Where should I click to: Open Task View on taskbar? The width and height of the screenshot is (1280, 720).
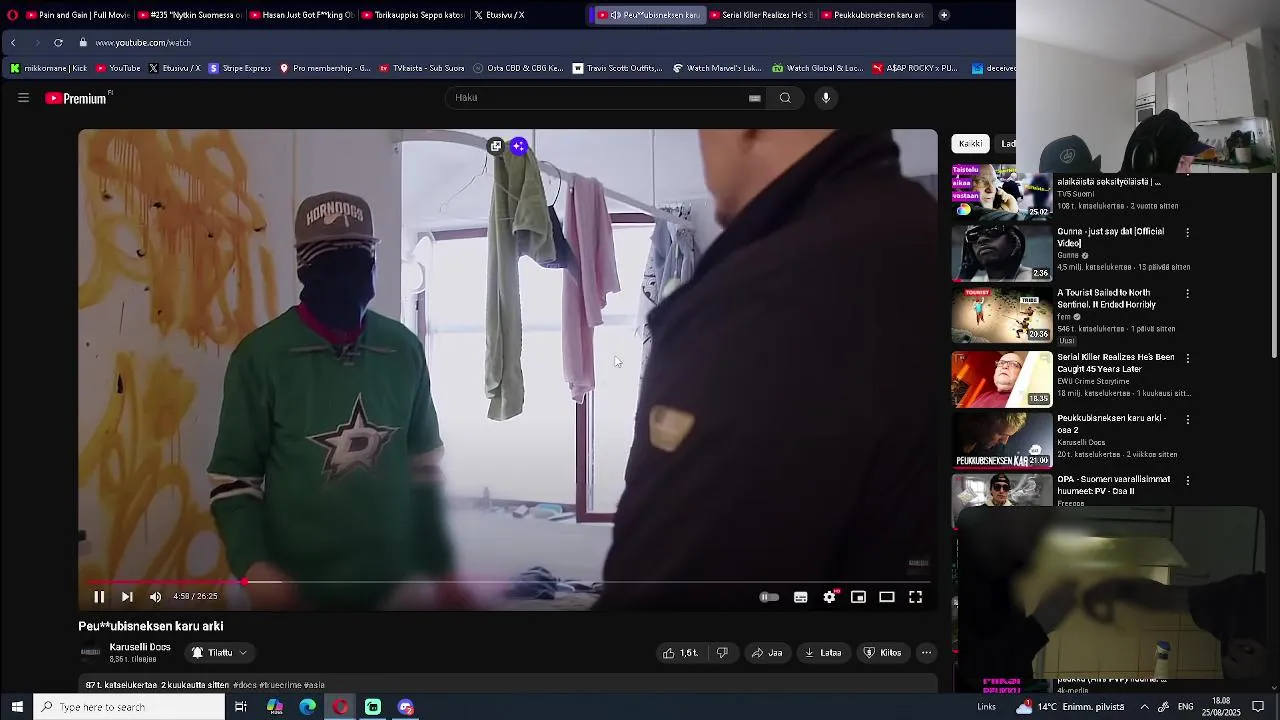click(x=241, y=707)
